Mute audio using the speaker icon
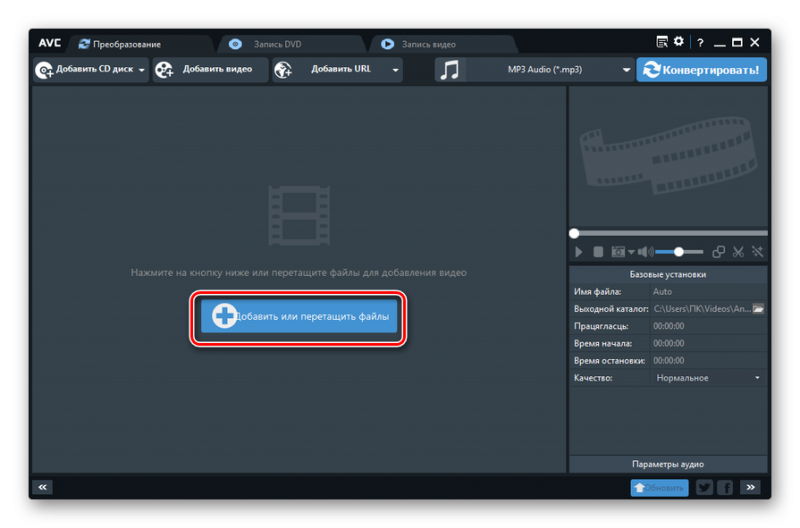Viewport: 800px width, 528px height. [x=645, y=252]
